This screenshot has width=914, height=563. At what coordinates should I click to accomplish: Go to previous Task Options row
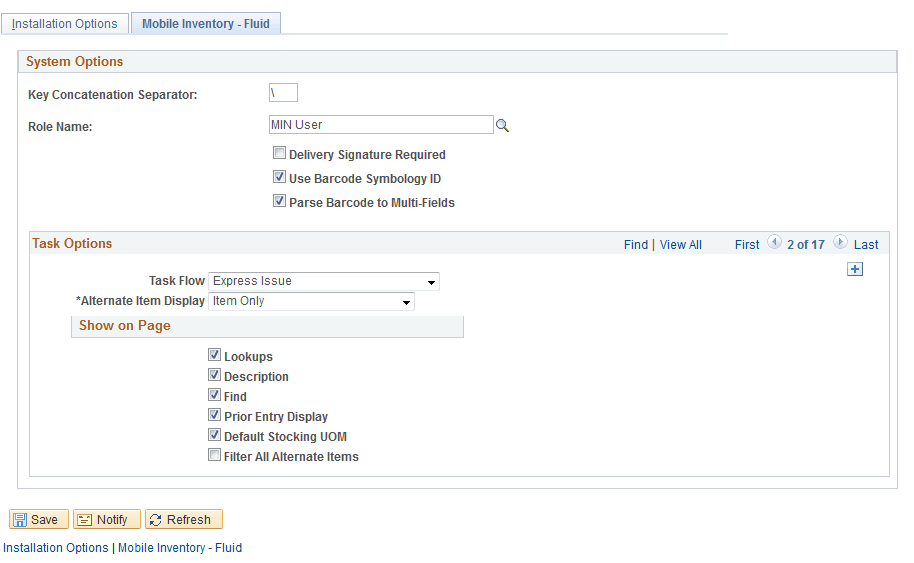[x=774, y=242]
